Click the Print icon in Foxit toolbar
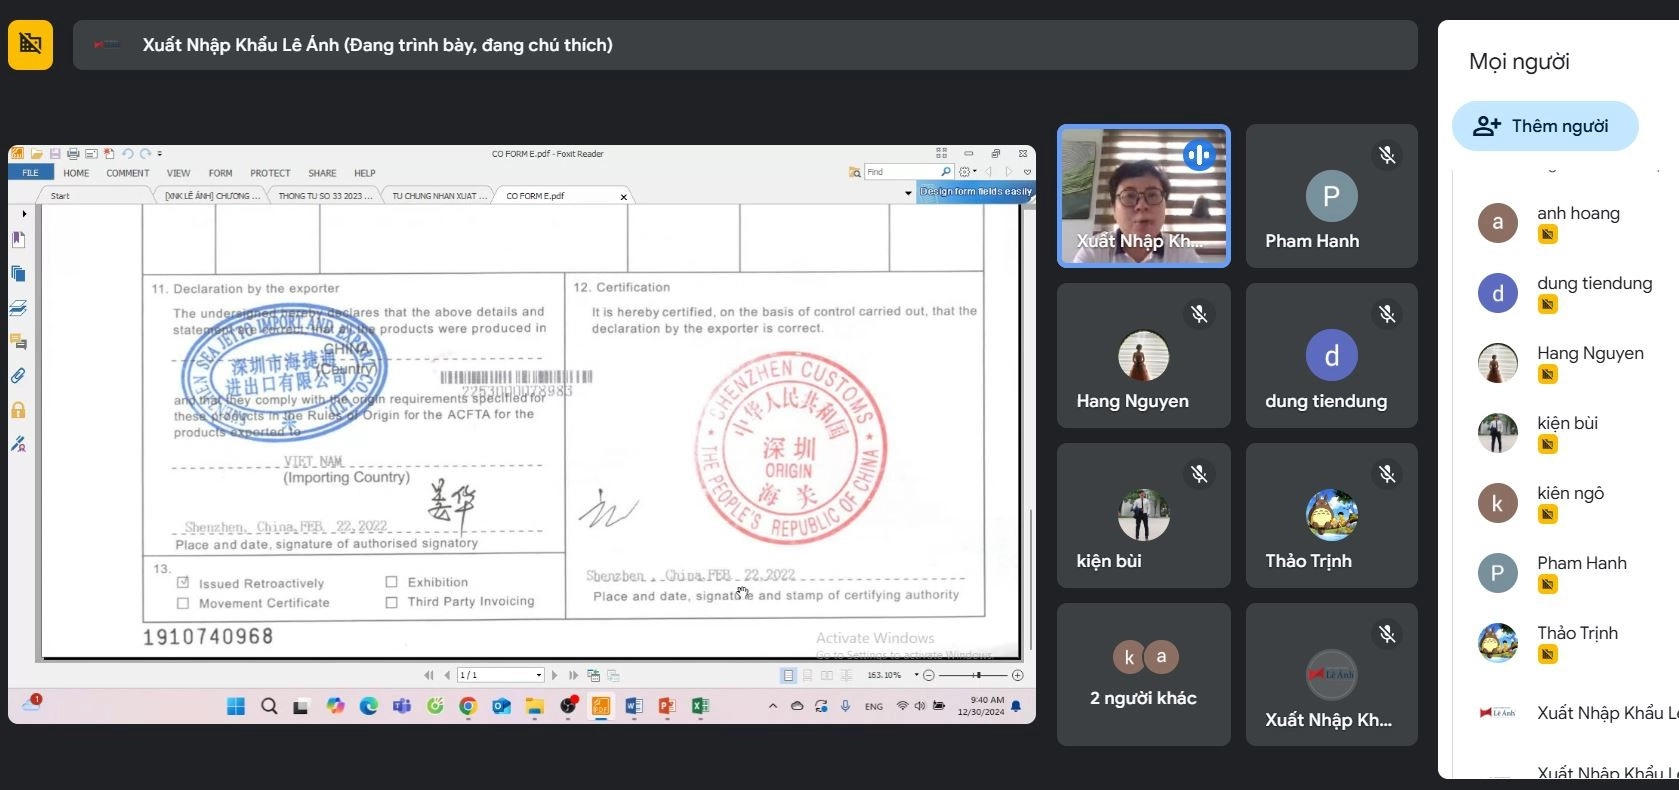 point(73,154)
